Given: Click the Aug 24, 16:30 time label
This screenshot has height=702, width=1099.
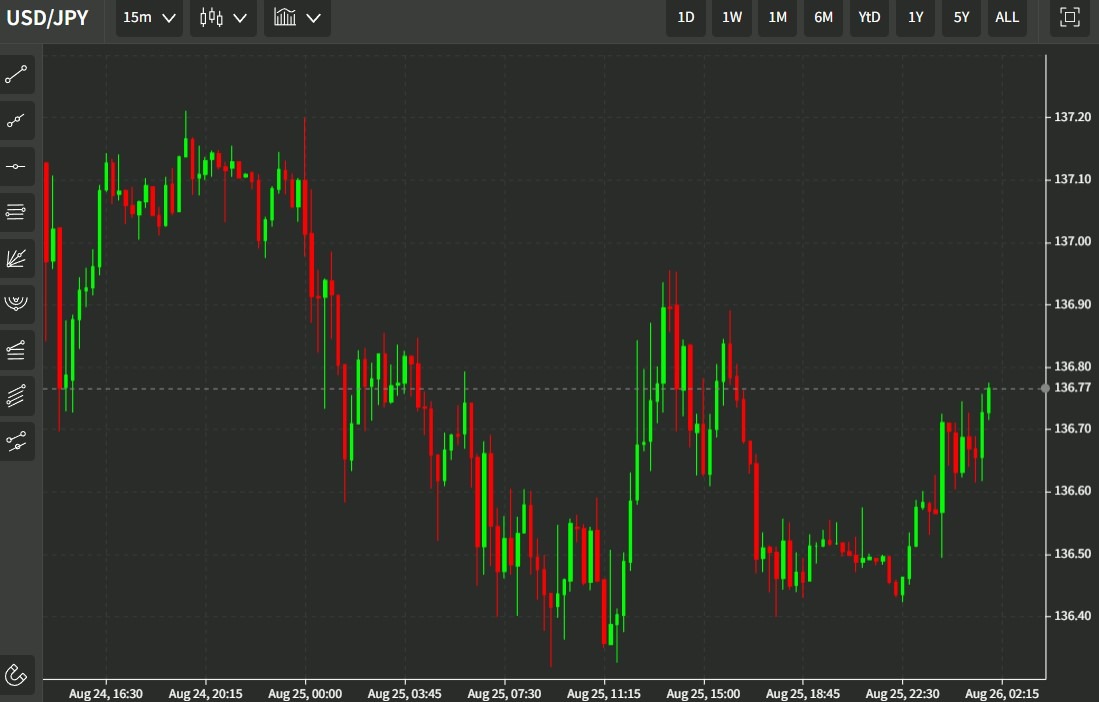Looking at the screenshot, I should (x=106, y=694).
